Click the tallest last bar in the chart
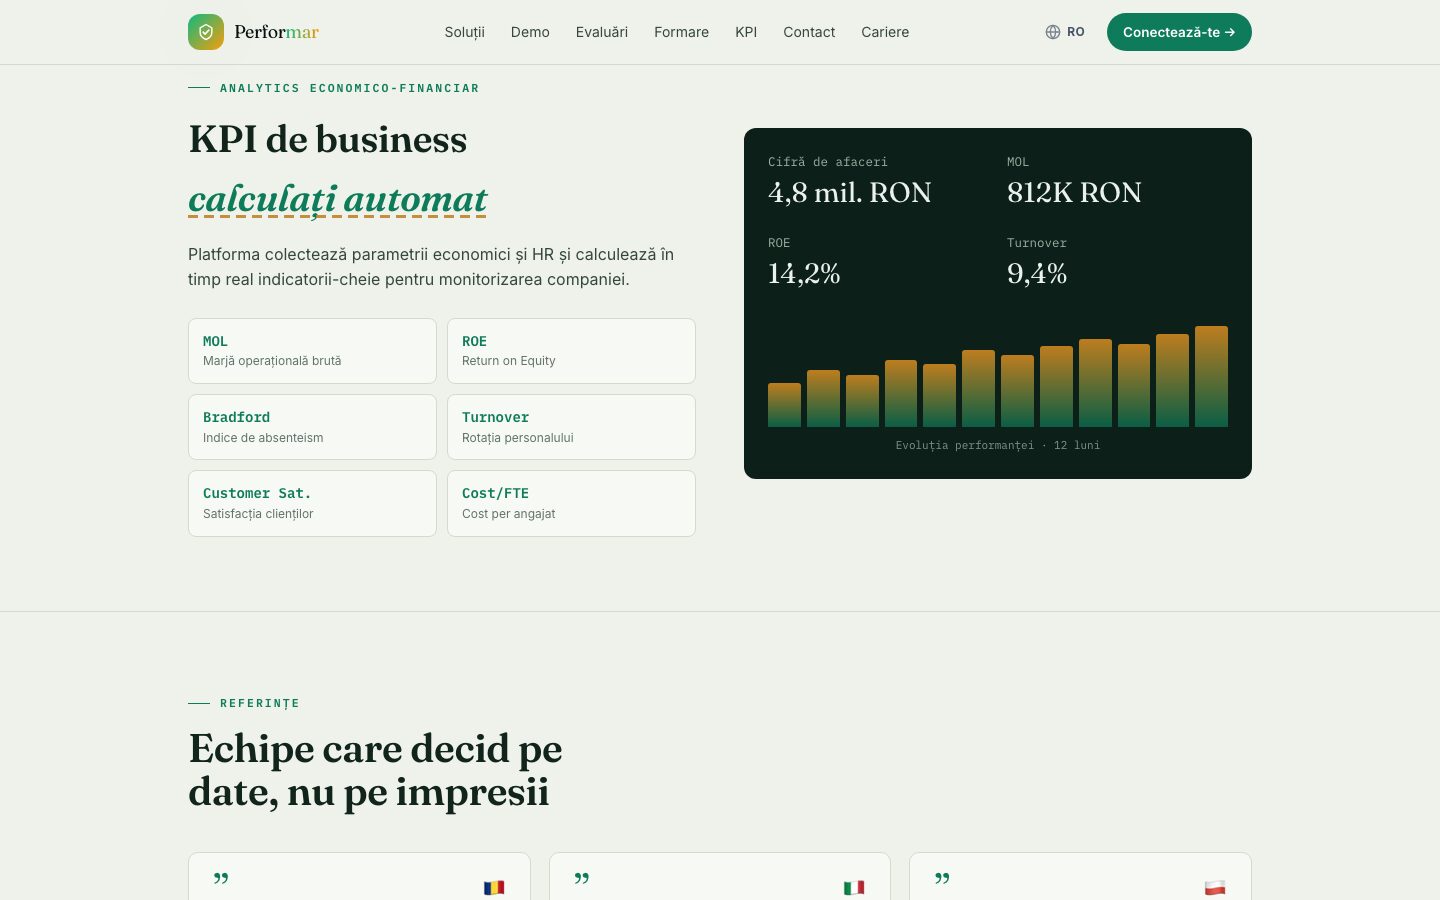Screen dimensions: 1440x900 [1211, 376]
